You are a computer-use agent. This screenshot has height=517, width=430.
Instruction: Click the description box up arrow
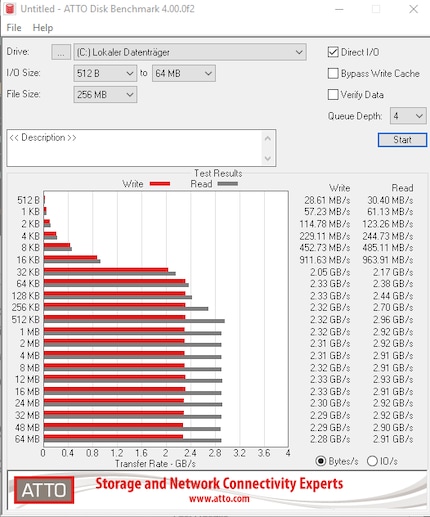(x=268, y=138)
